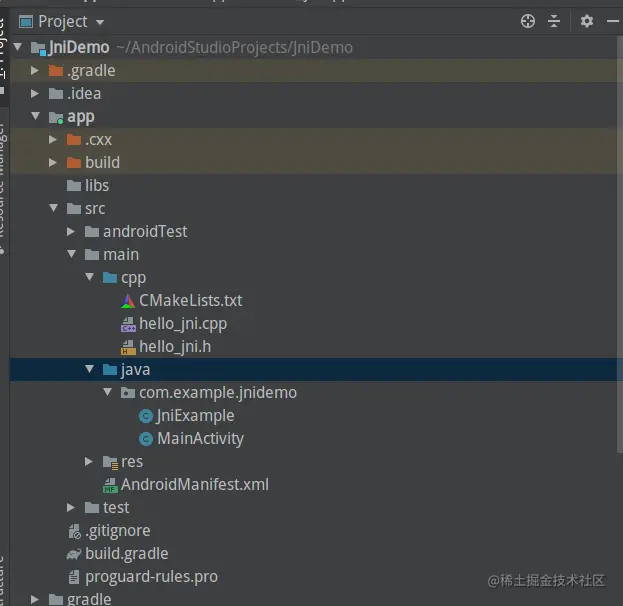Expand the .gradle folder arrow
The image size is (623, 606).
tap(35, 70)
